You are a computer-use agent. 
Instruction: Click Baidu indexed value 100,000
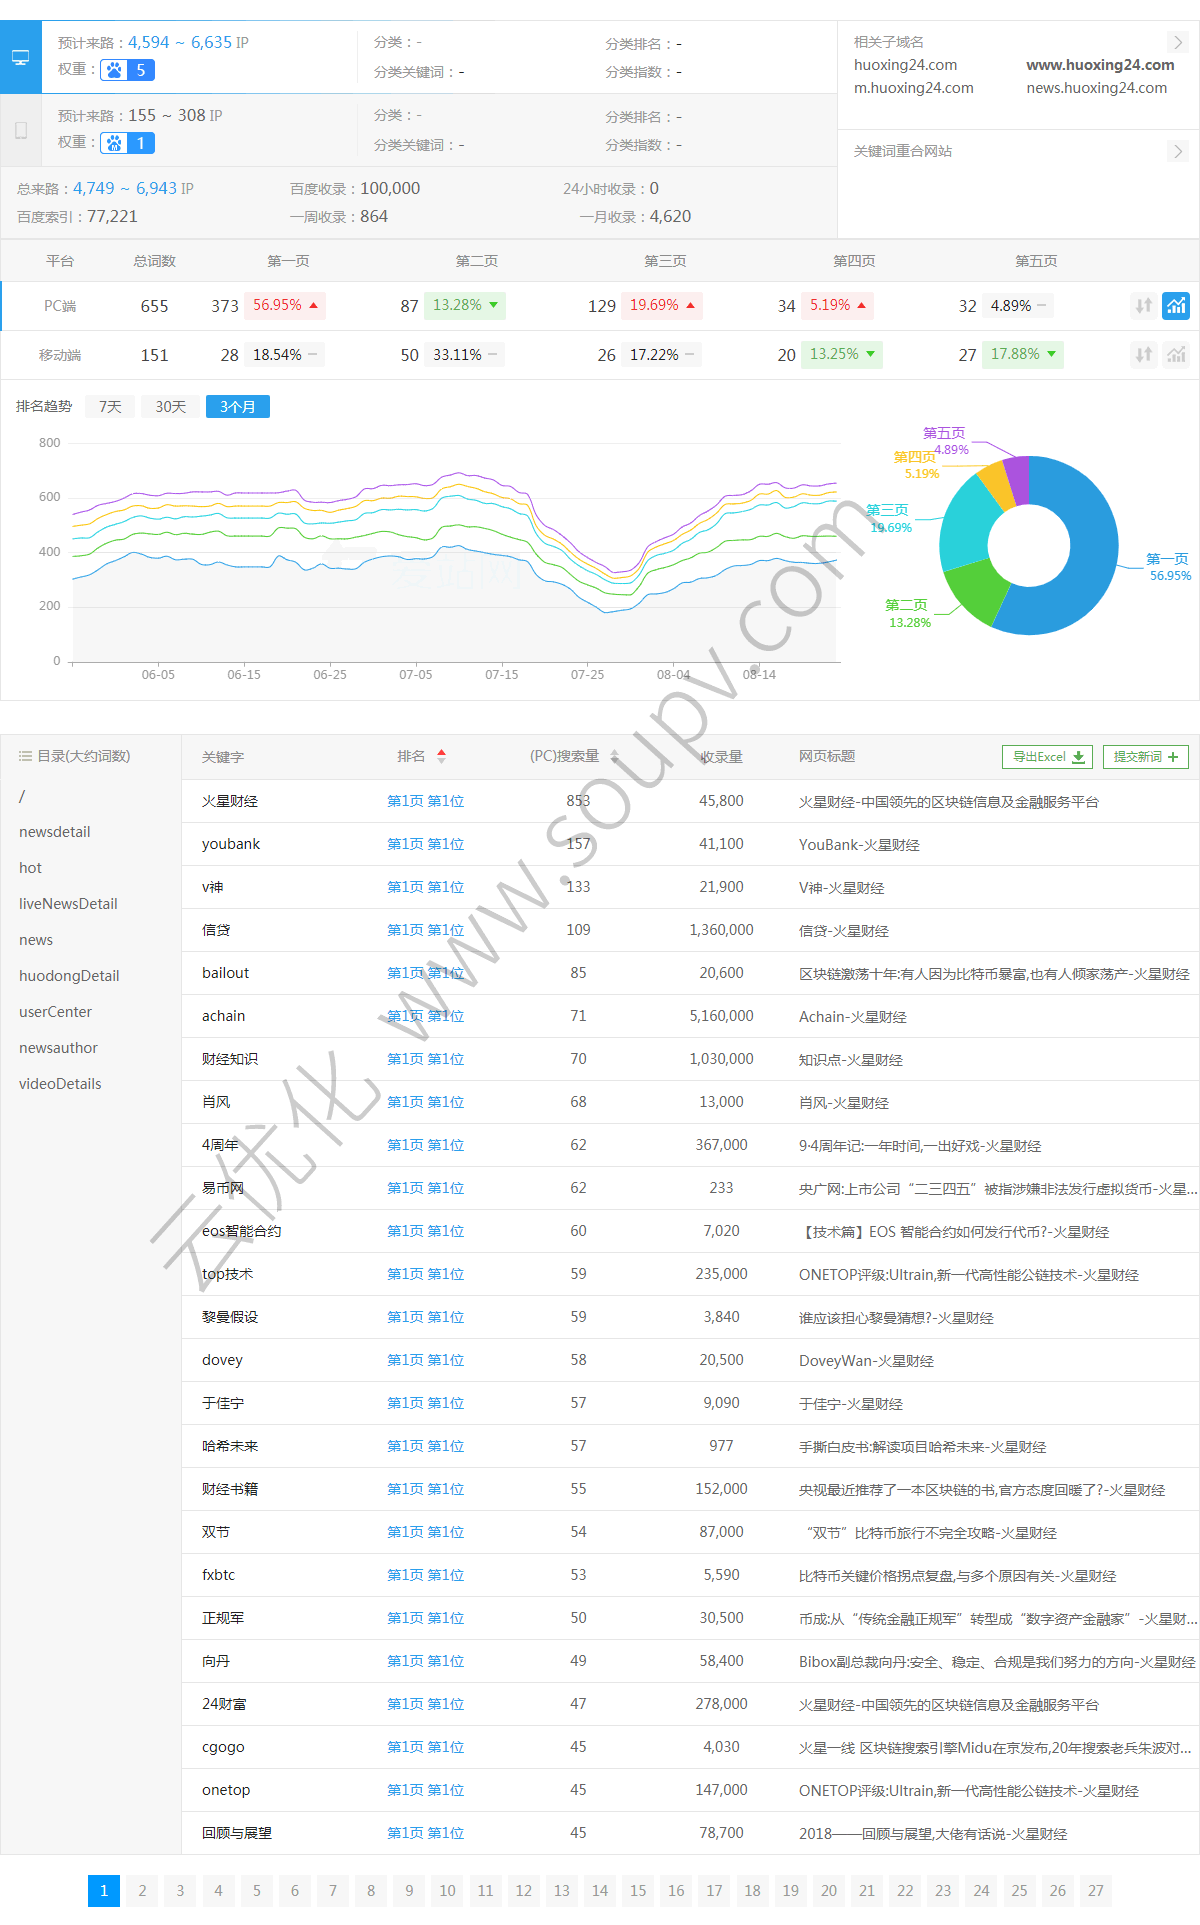click(x=390, y=188)
